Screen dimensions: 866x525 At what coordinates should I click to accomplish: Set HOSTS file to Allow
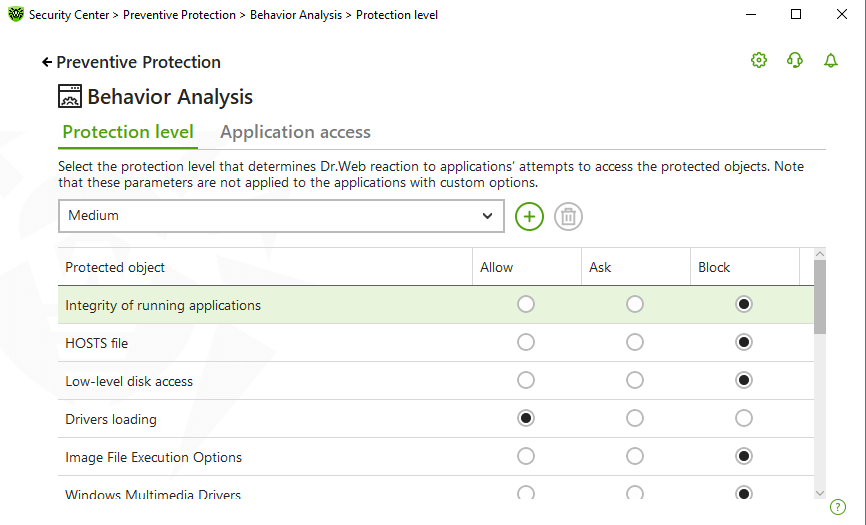(526, 342)
